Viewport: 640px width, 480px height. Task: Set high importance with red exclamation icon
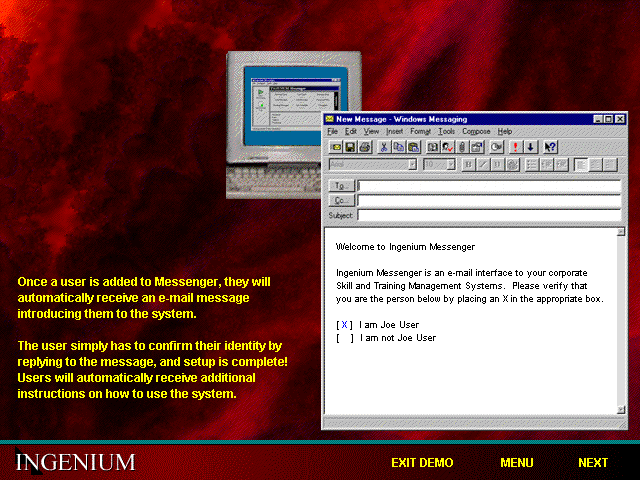coord(516,147)
